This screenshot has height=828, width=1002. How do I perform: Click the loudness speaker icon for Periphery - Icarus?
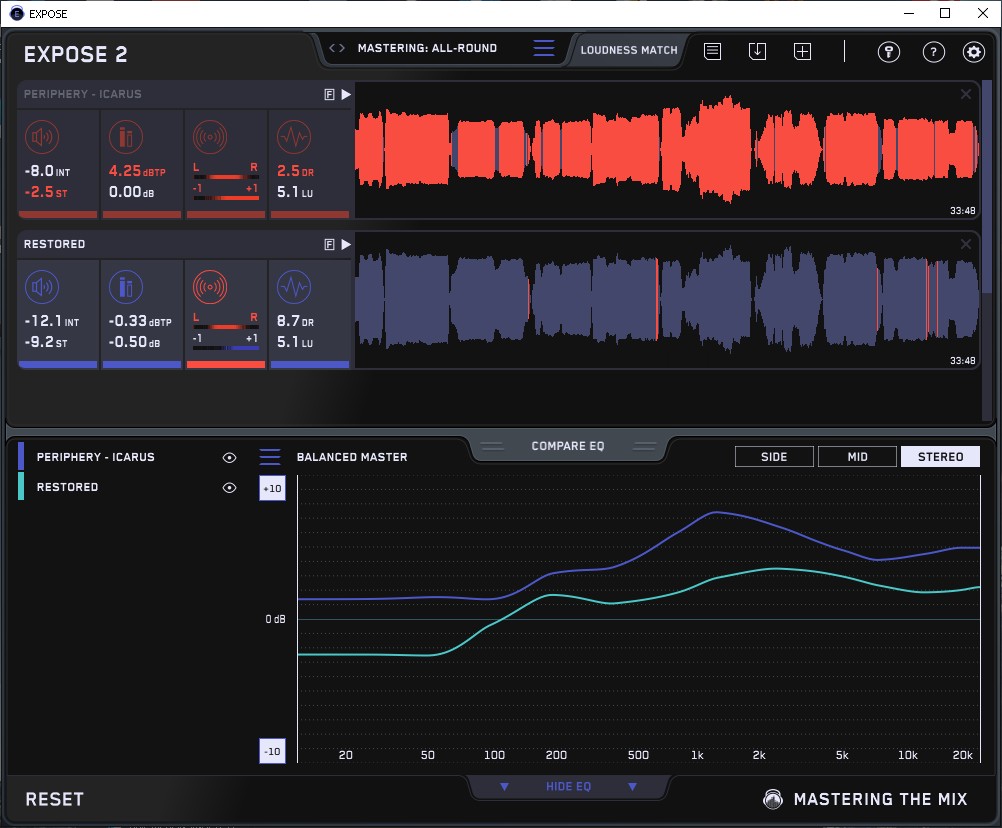(x=40, y=137)
